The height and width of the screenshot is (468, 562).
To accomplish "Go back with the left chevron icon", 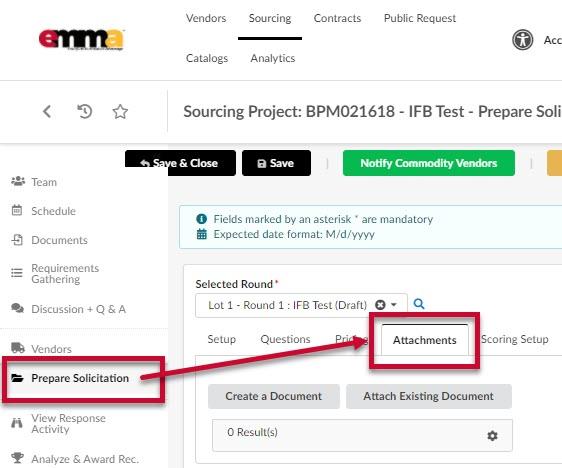I will point(47,111).
